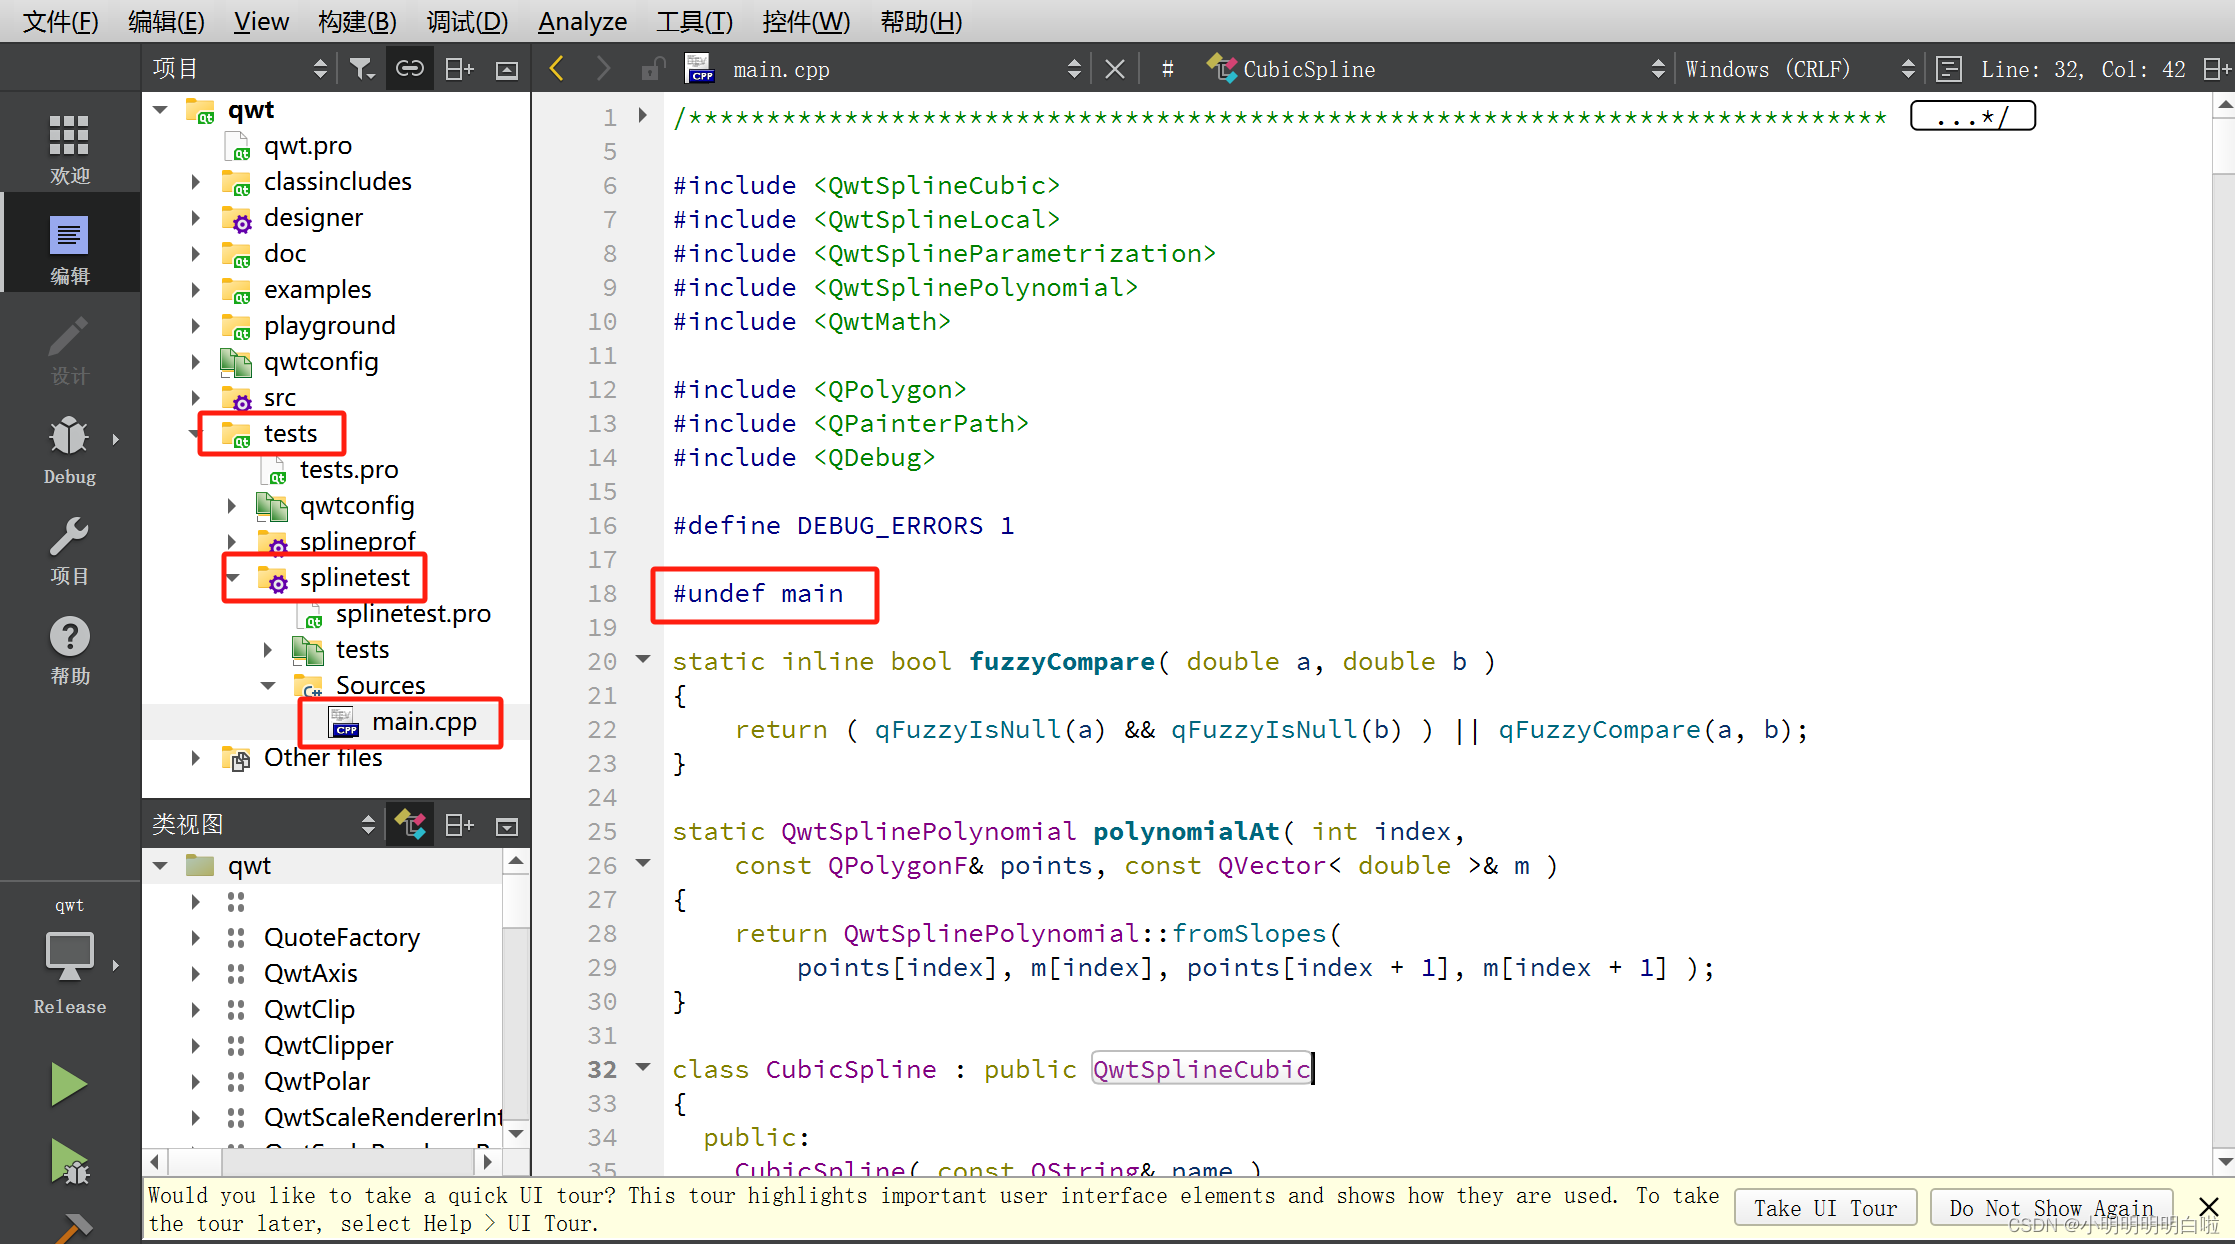
Task: Select main.cpp in project tree
Action: coord(423,722)
